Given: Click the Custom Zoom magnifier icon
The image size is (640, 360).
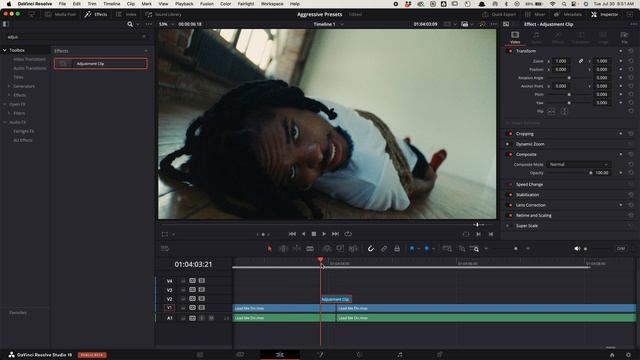Looking at the screenshot, I should (474, 249).
